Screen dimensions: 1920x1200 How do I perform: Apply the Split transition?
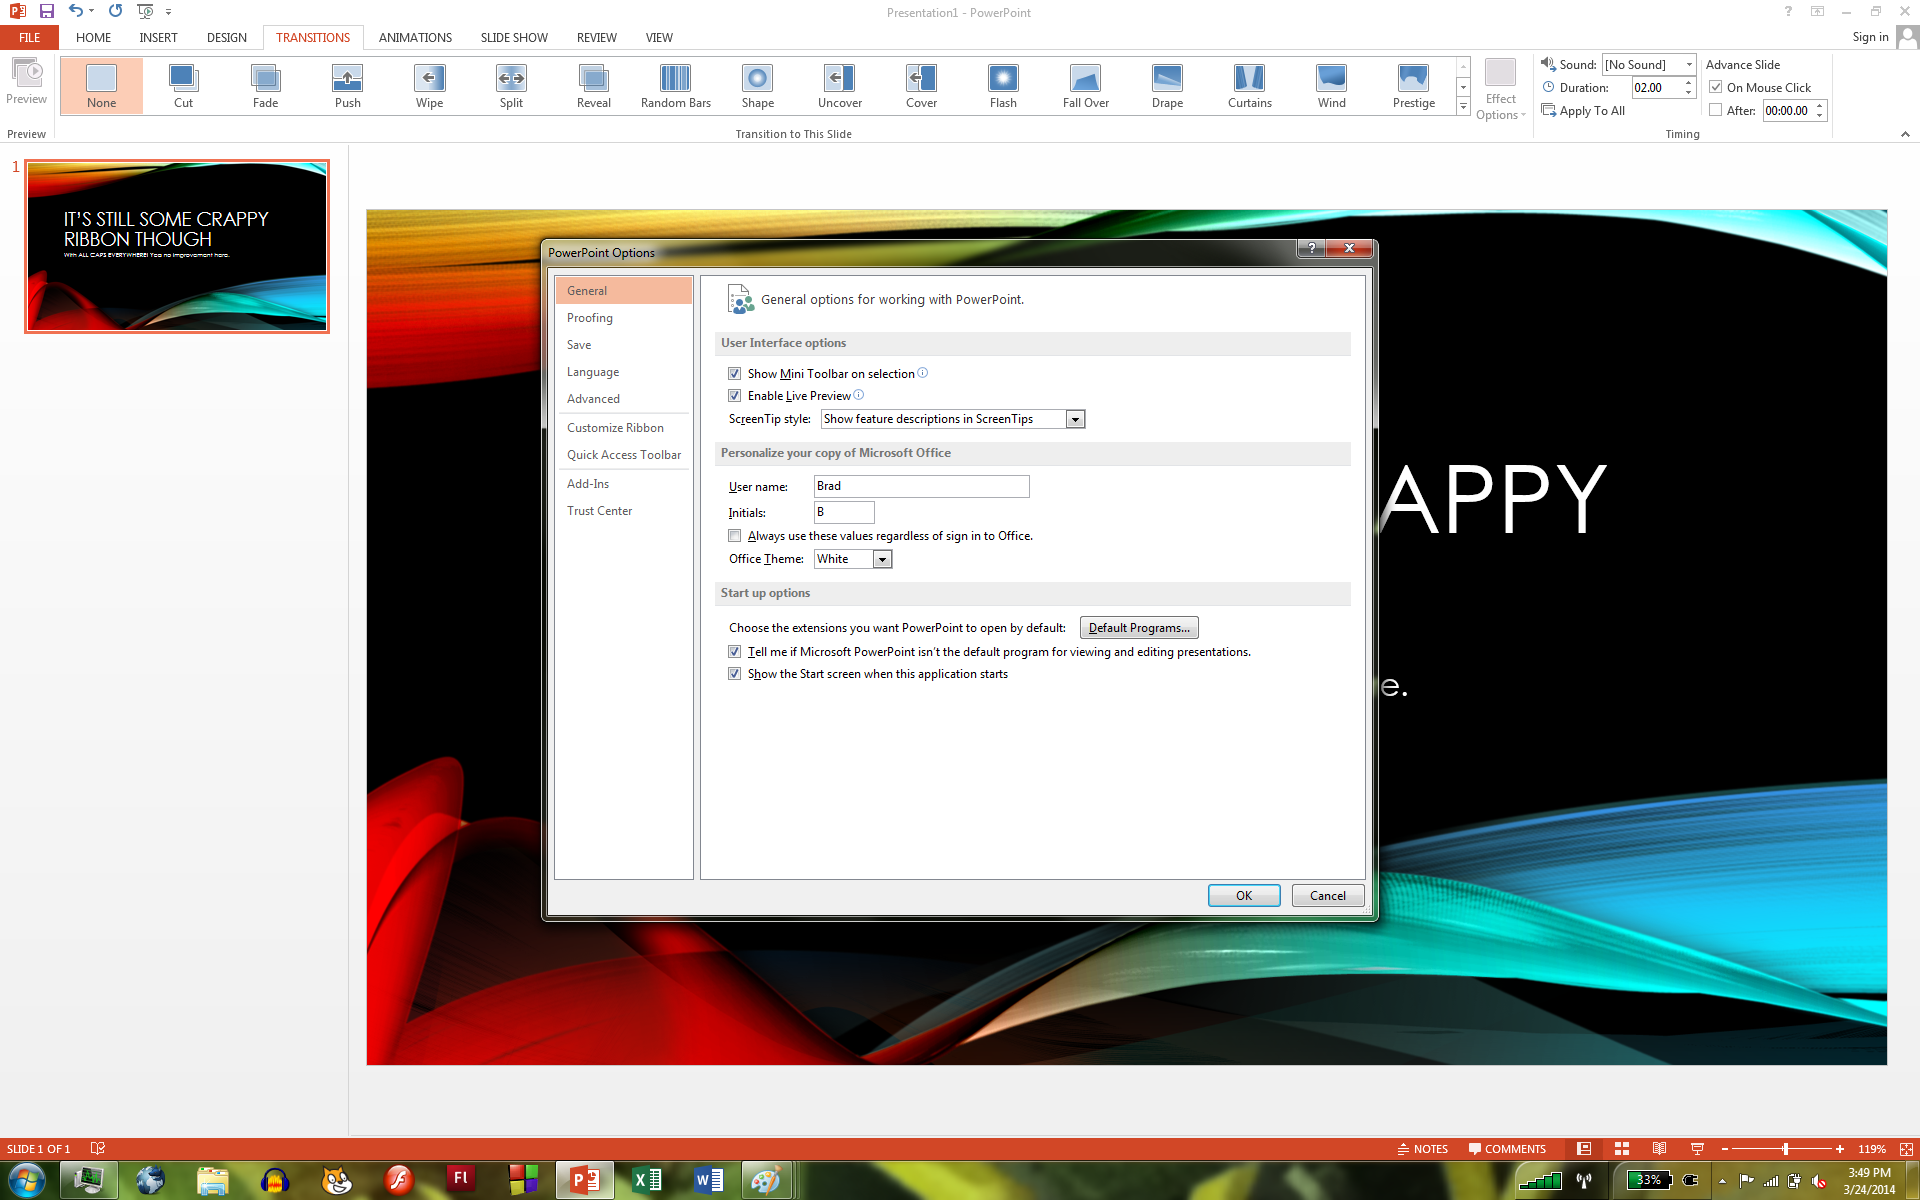511,85
